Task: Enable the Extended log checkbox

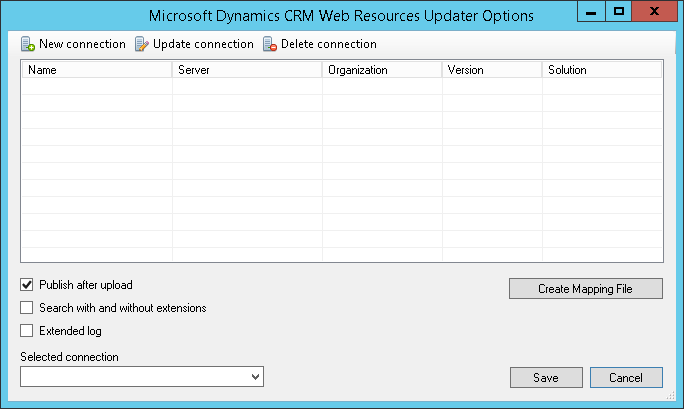Action: pos(27,331)
